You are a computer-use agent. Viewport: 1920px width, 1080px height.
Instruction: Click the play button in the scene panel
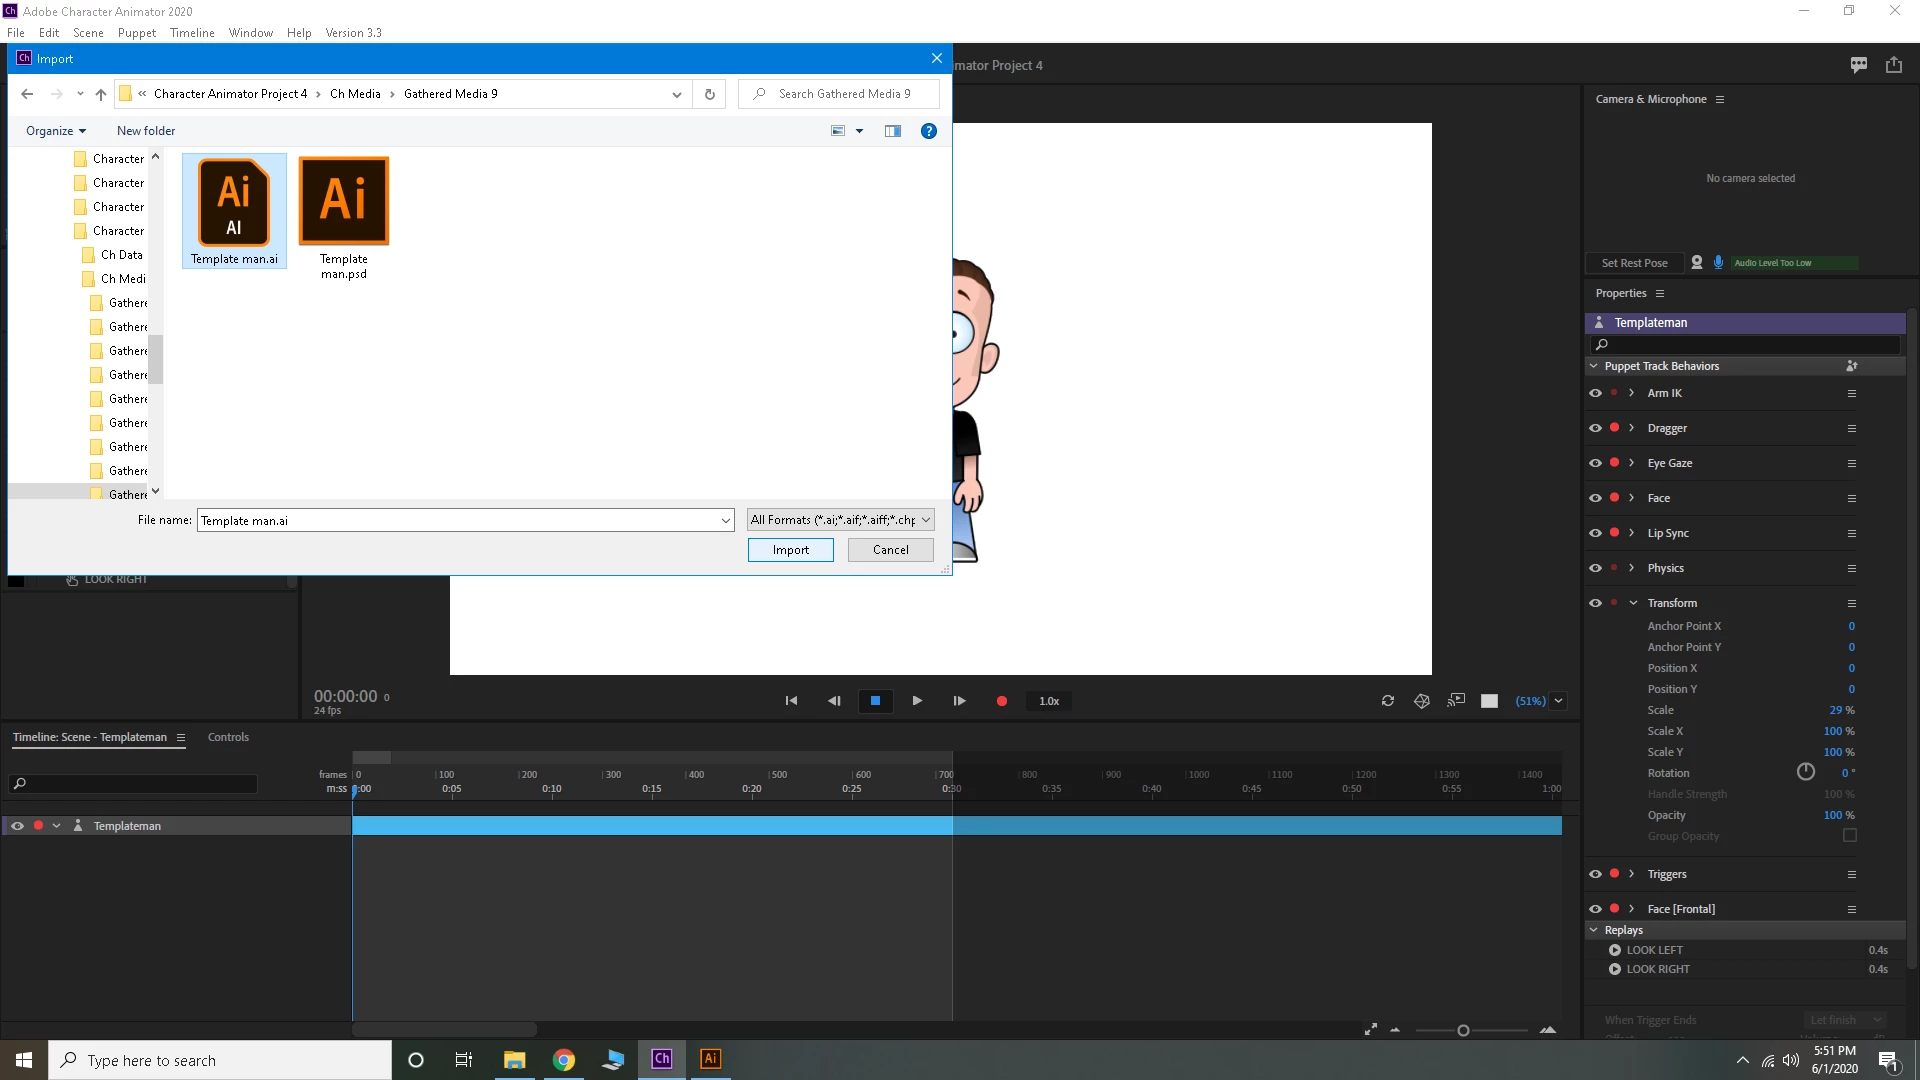(917, 701)
